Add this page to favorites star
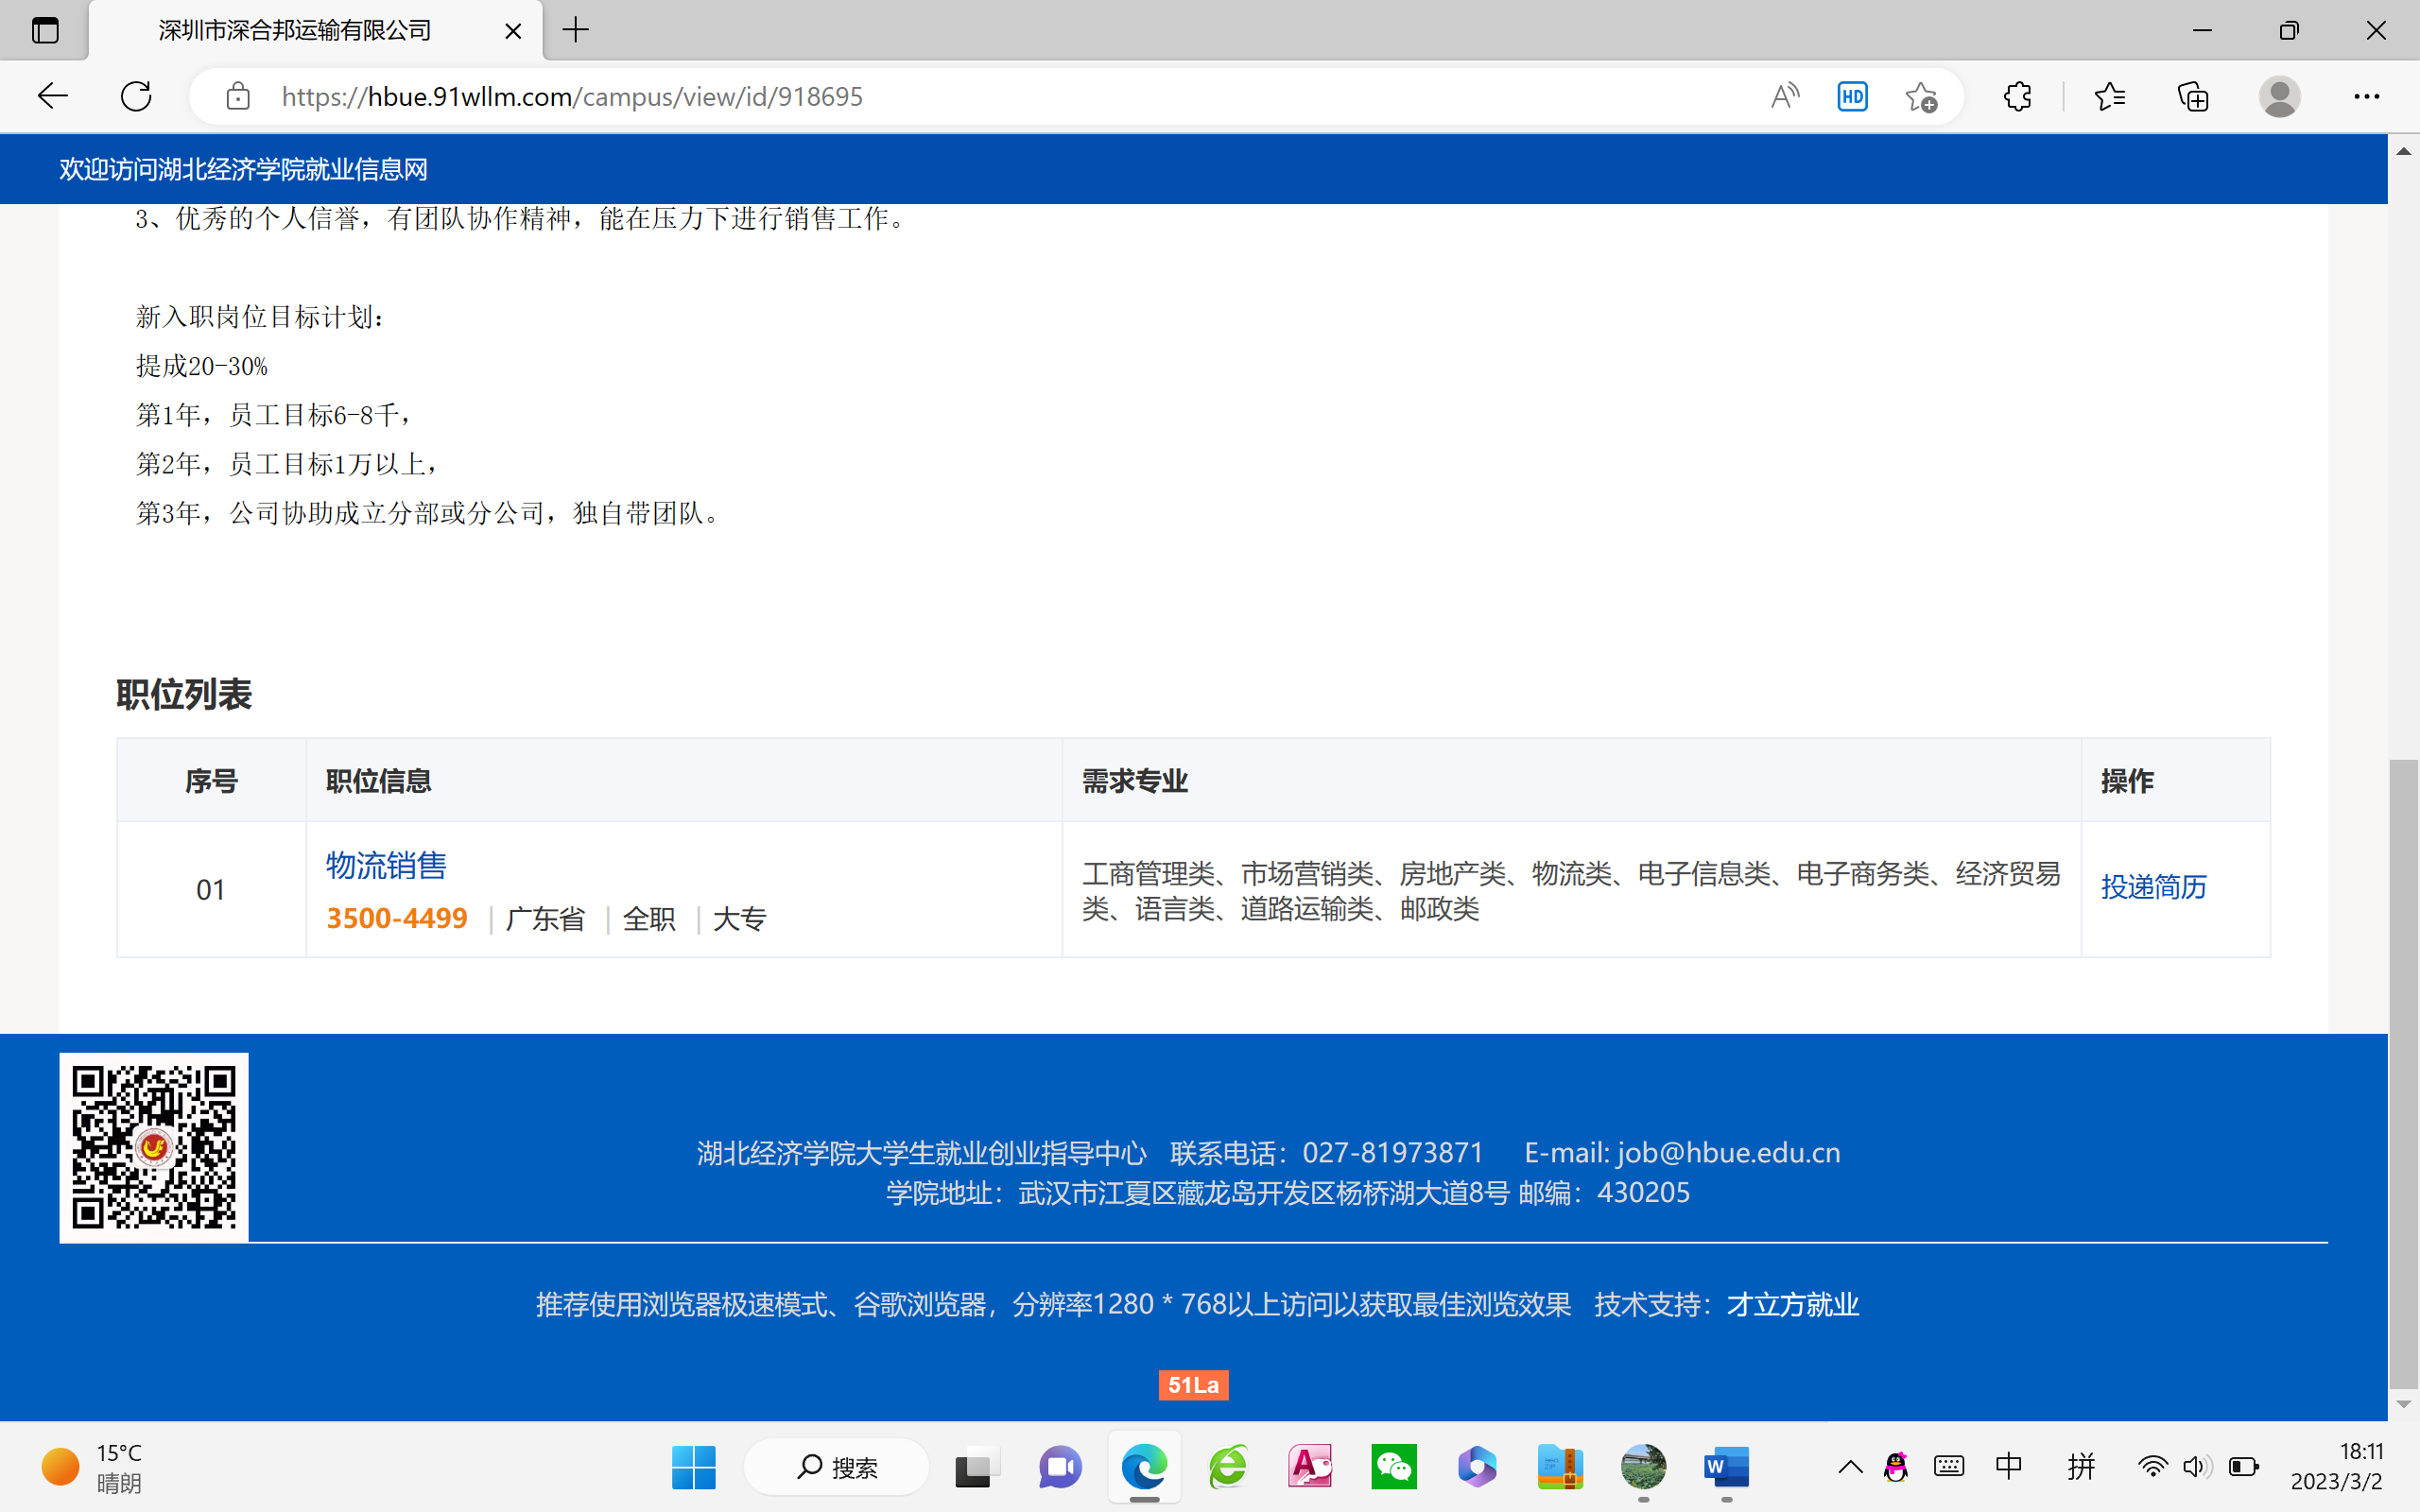Image resolution: width=2420 pixels, height=1512 pixels. point(1920,96)
